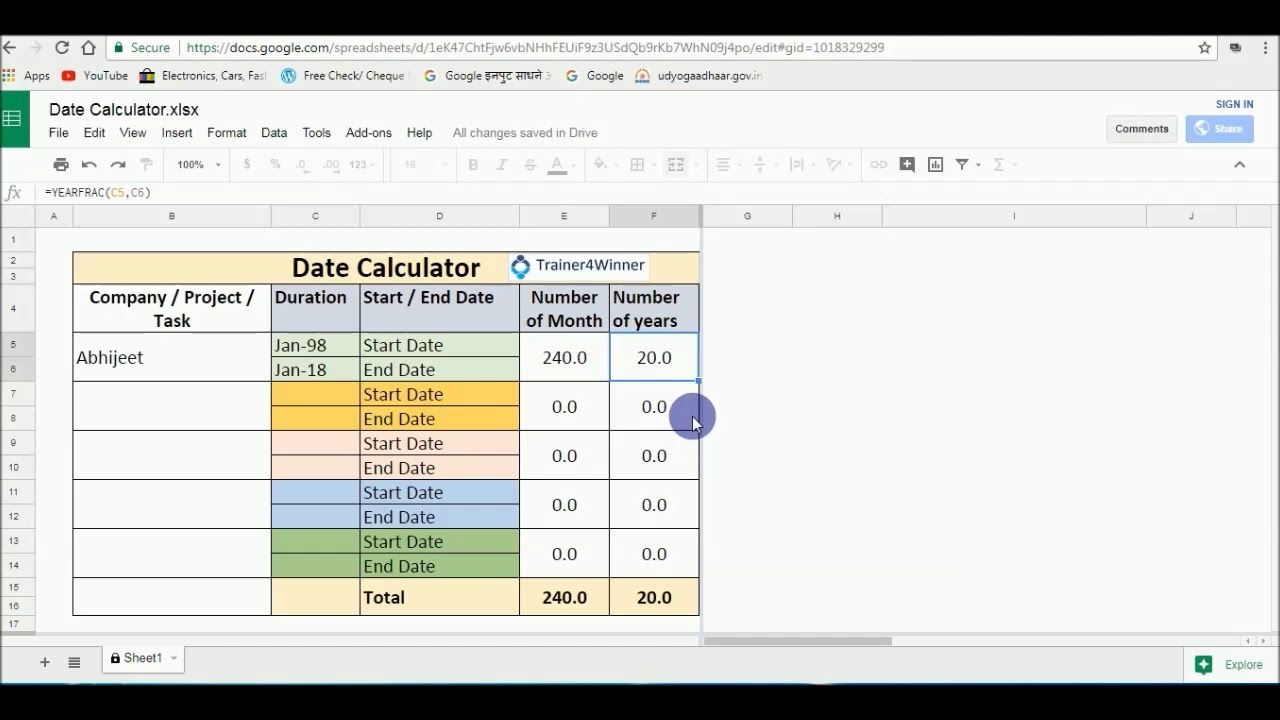Screen dimensions: 1280x720
Task: Open the YouTube bookmark
Action: tap(95, 76)
